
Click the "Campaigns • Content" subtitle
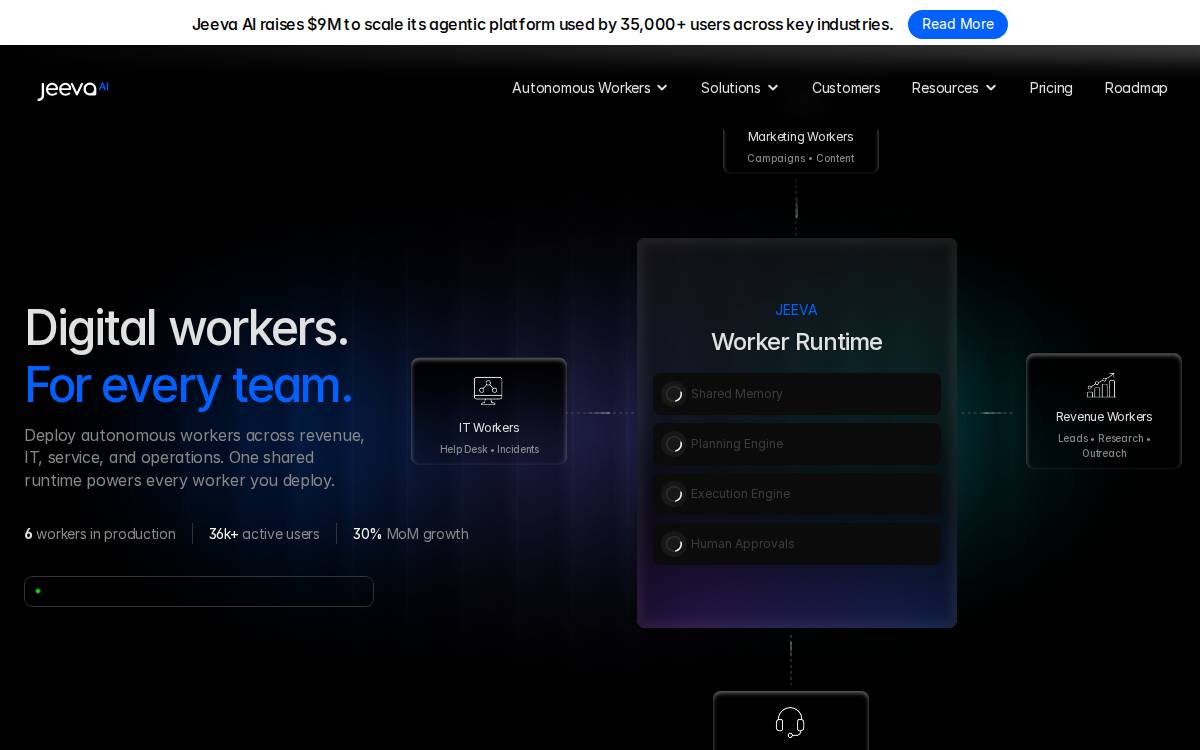(x=801, y=159)
